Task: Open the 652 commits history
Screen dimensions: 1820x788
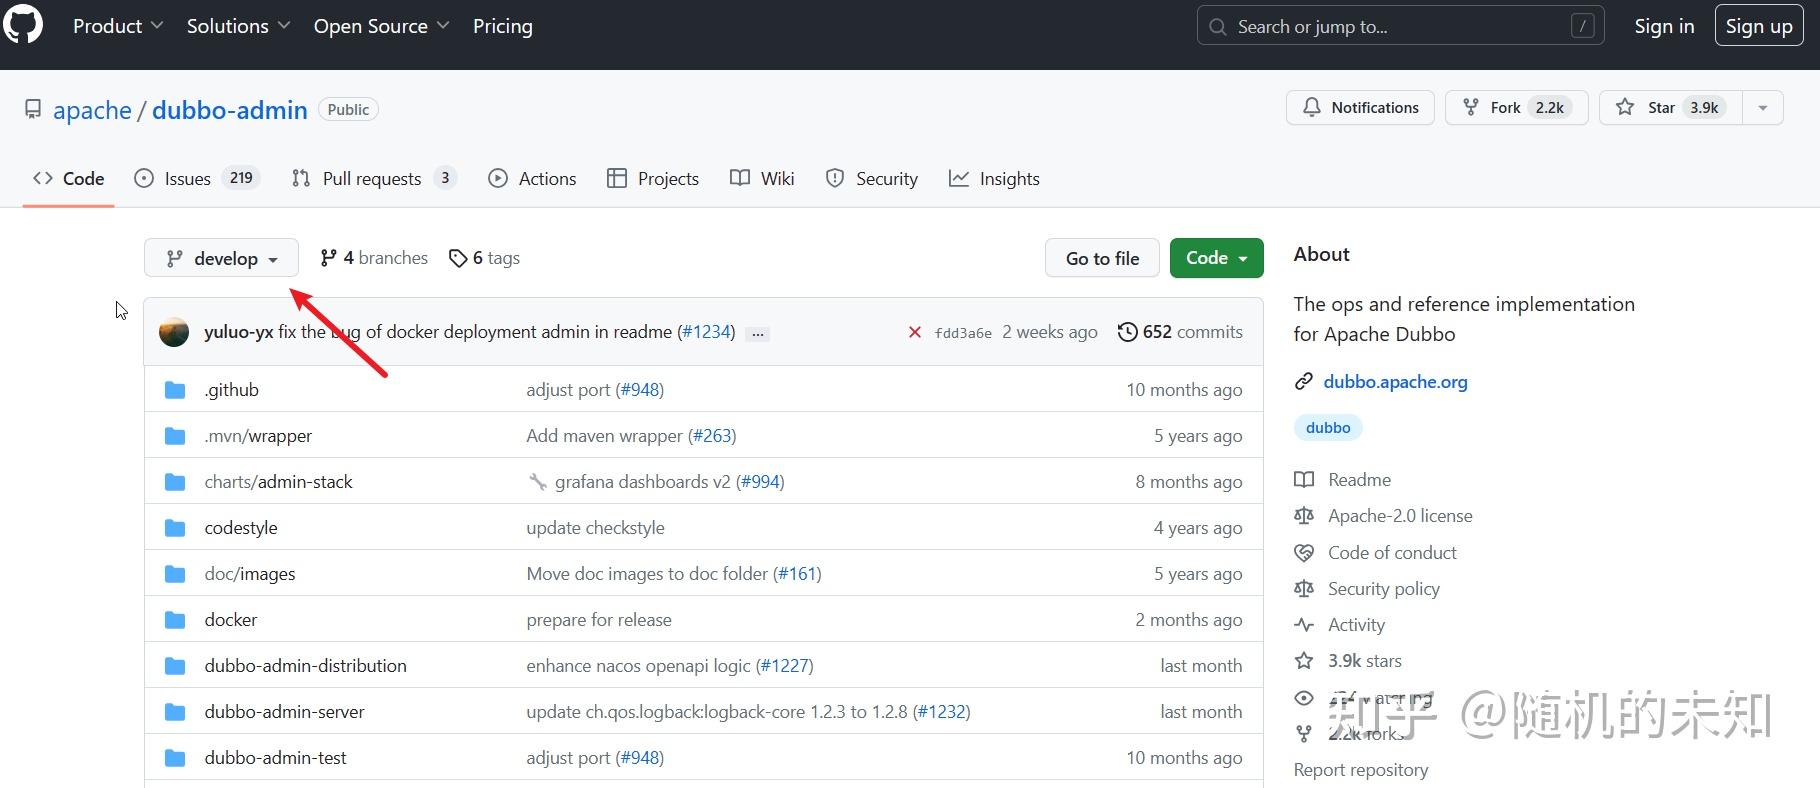Action: (1180, 332)
